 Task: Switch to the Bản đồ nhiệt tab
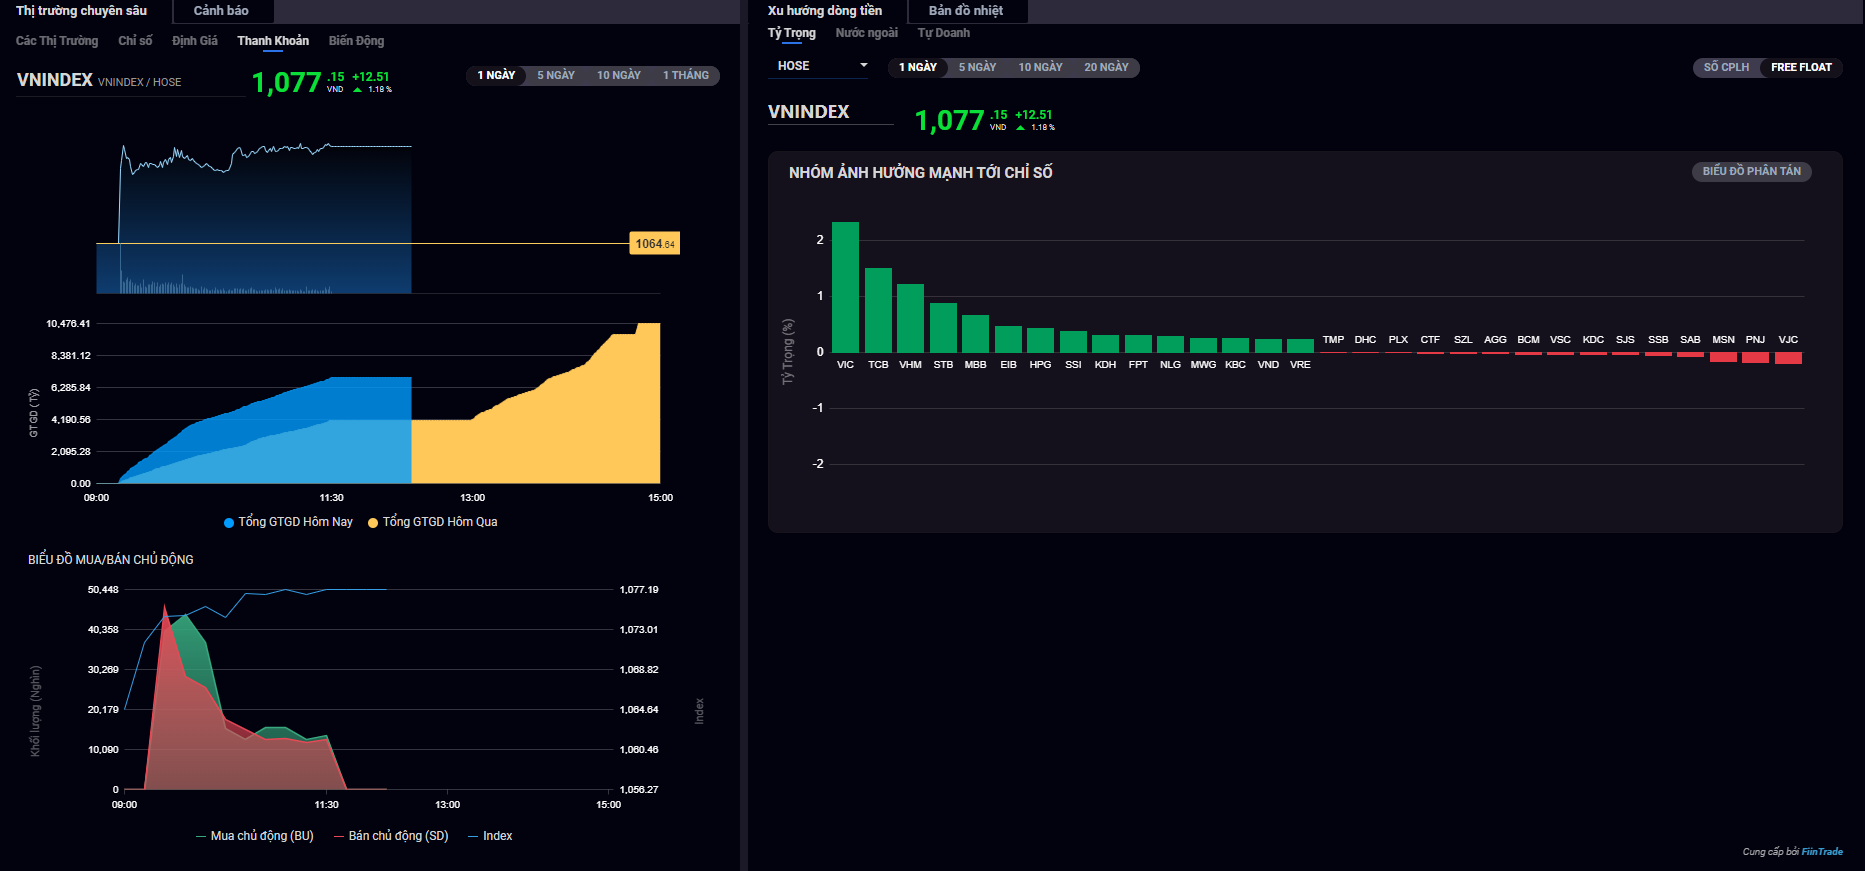[x=965, y=11]
